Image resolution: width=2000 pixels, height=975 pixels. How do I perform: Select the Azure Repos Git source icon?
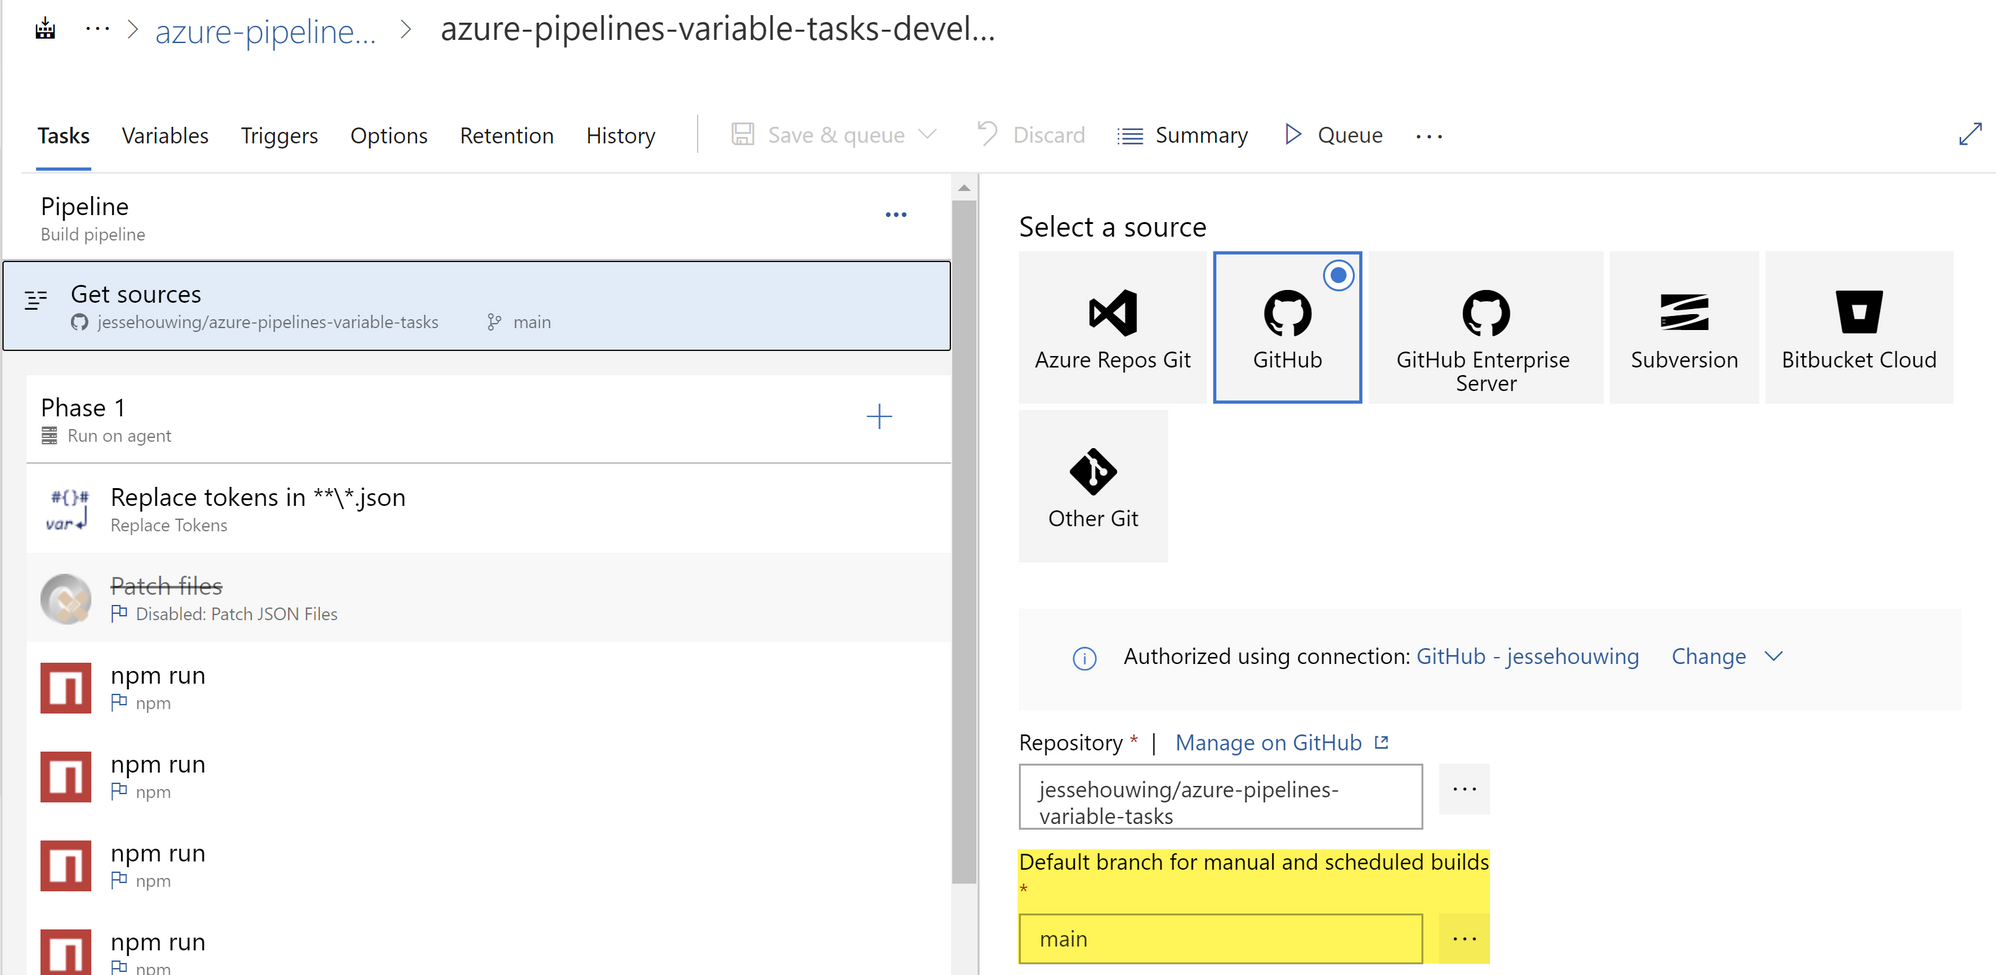pos(1112,313)
